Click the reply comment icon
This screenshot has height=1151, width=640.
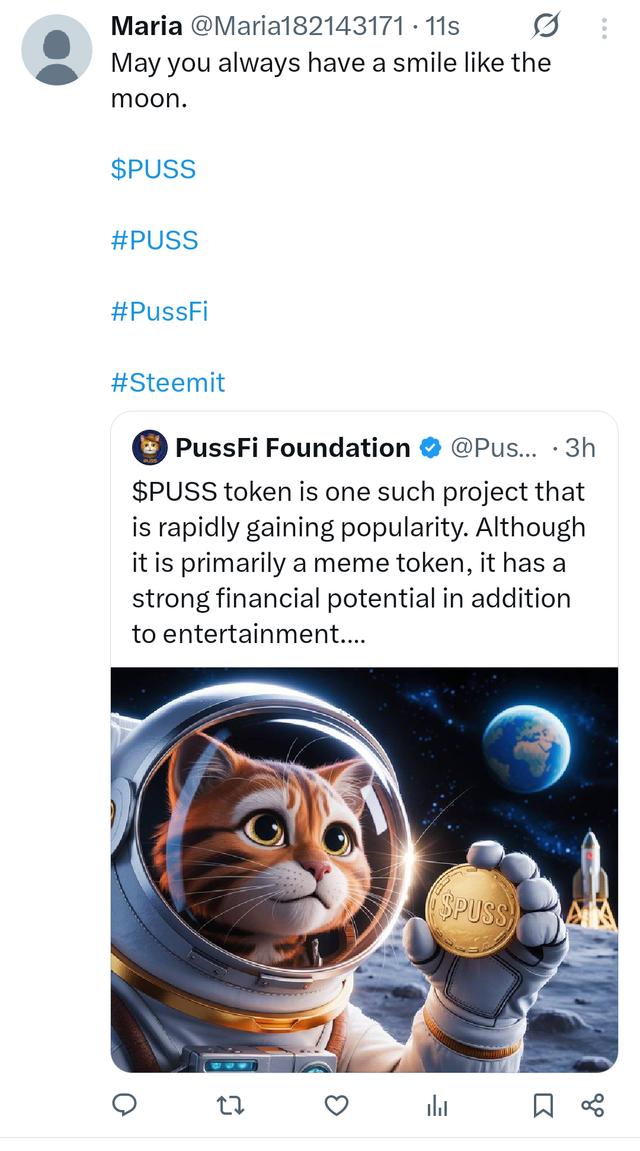tap(124, 1105)
